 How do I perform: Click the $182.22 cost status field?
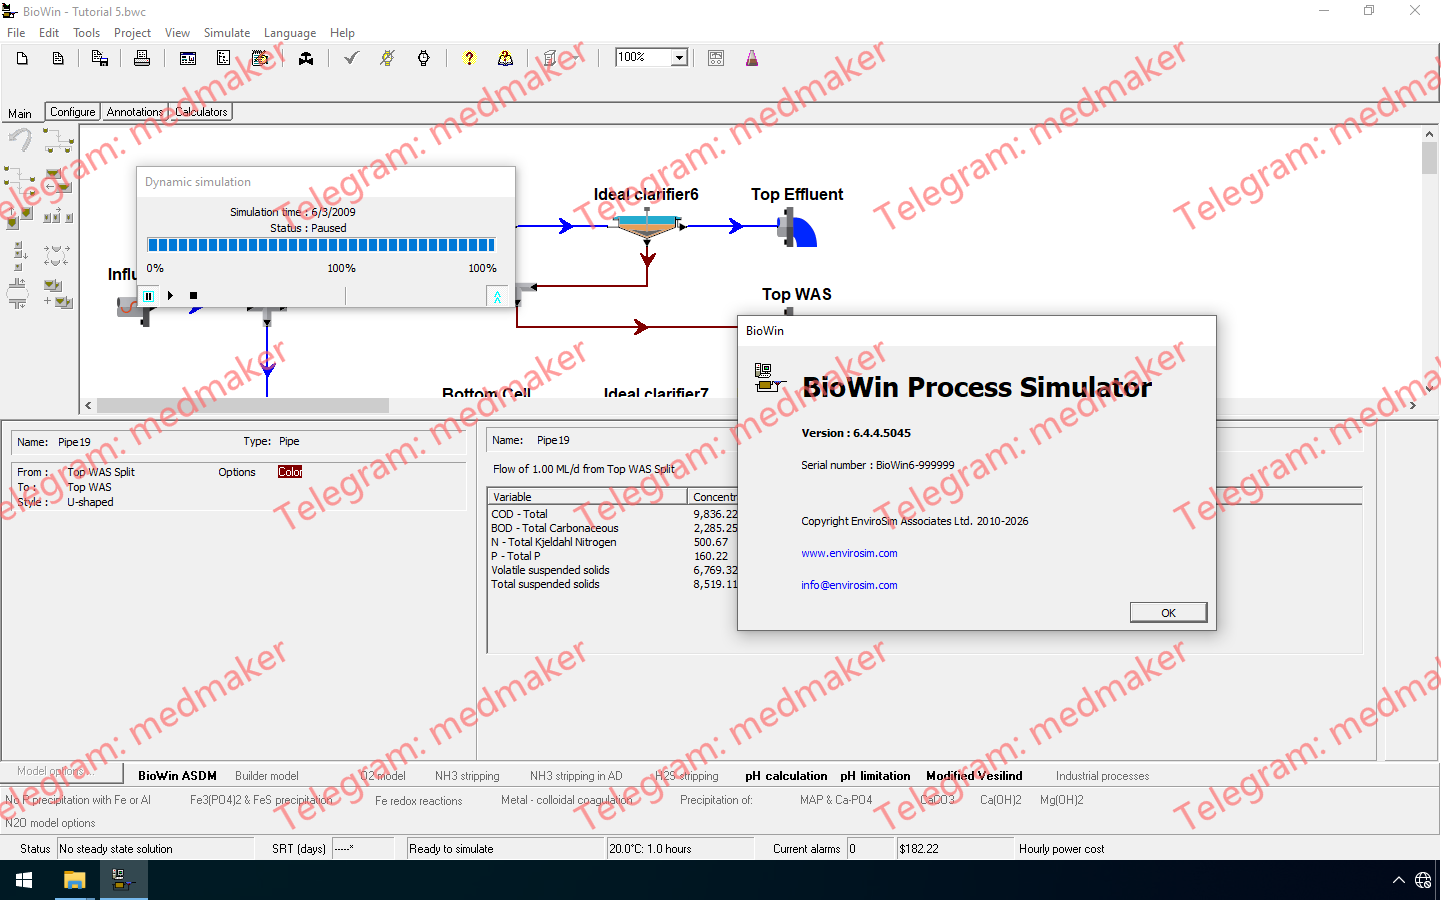click(x=955, y=849)
